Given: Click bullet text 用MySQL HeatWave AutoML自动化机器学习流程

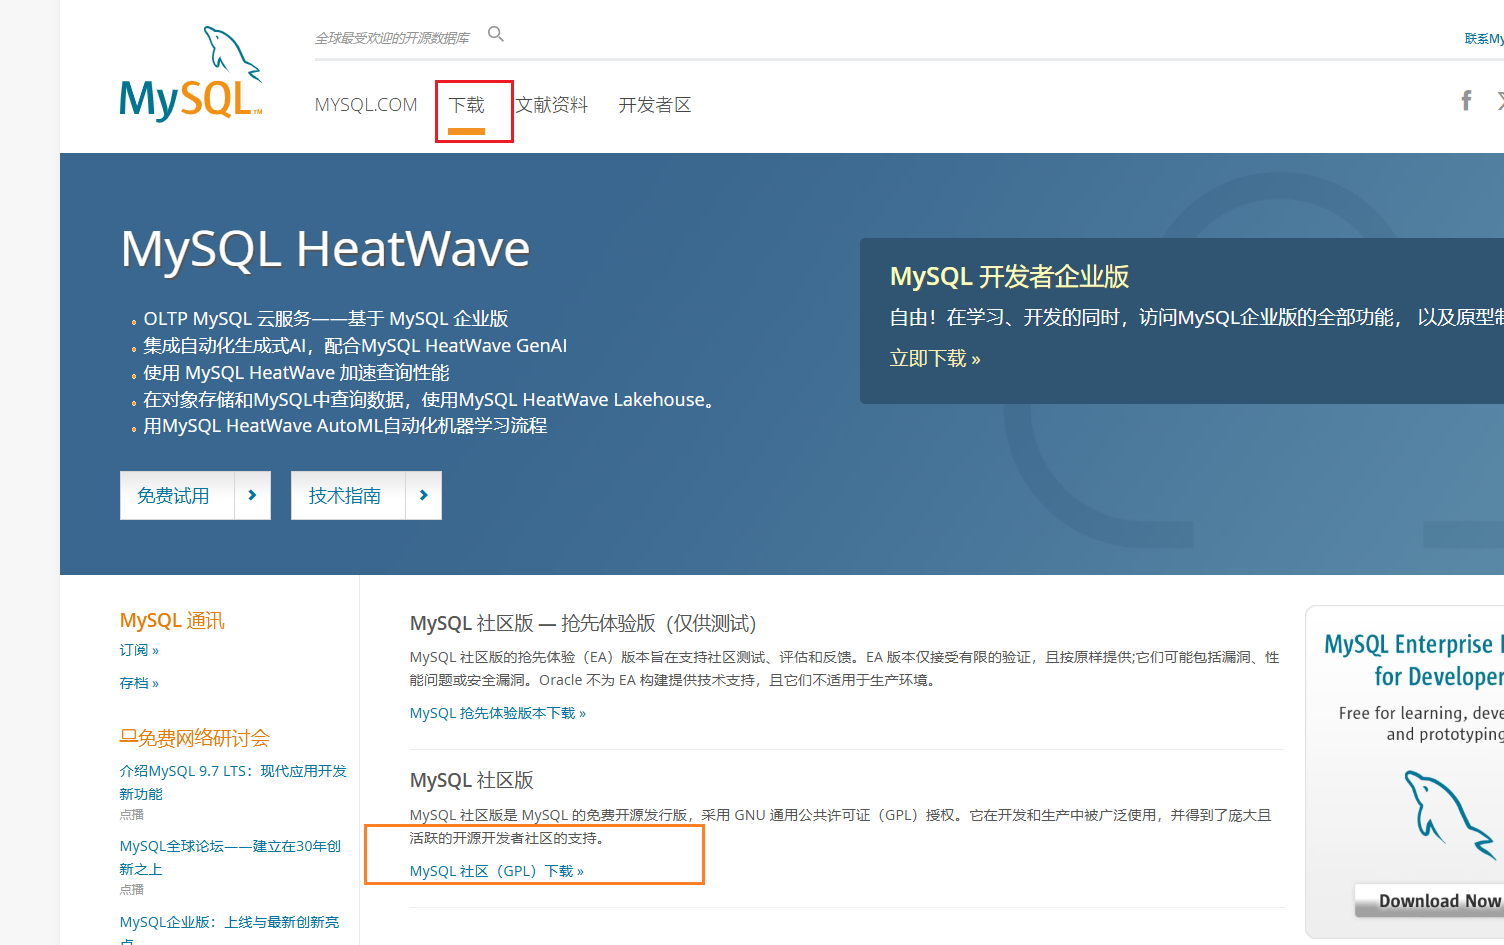Looking at the screenshot, I should coord(345,426).
